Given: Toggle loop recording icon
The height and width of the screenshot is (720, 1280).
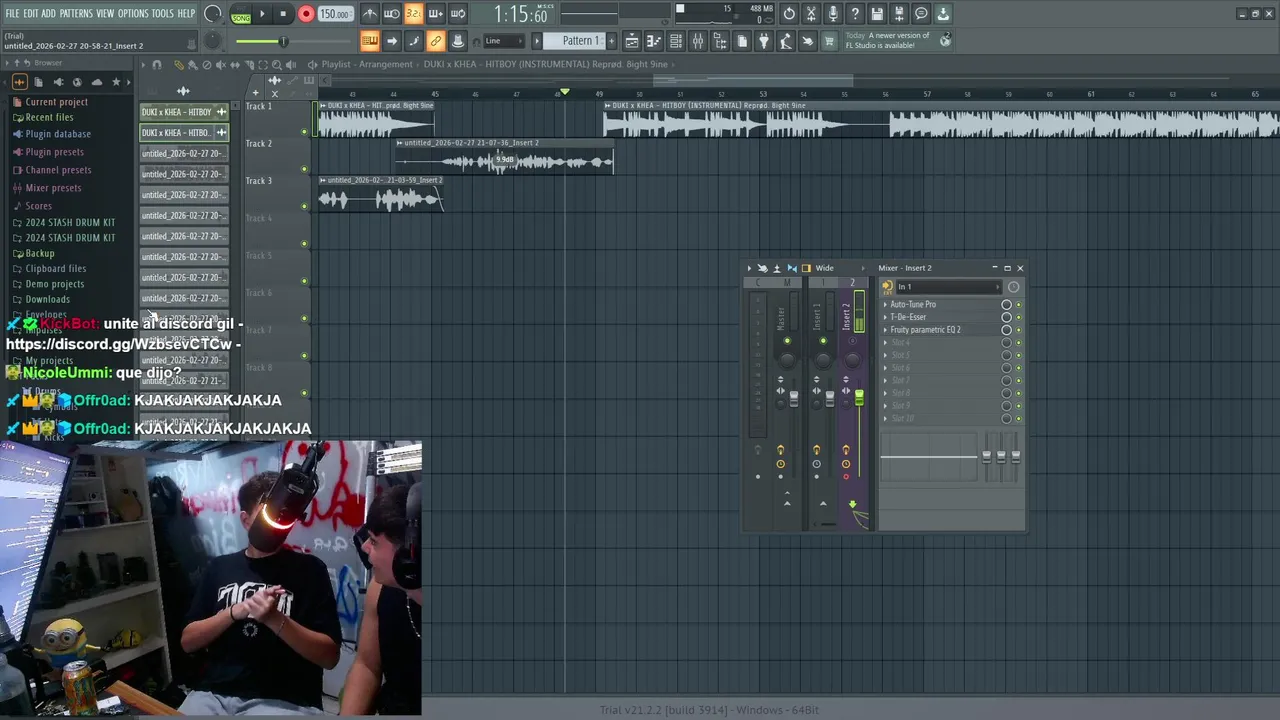Looking at the screenshot, I should [458, 14].
